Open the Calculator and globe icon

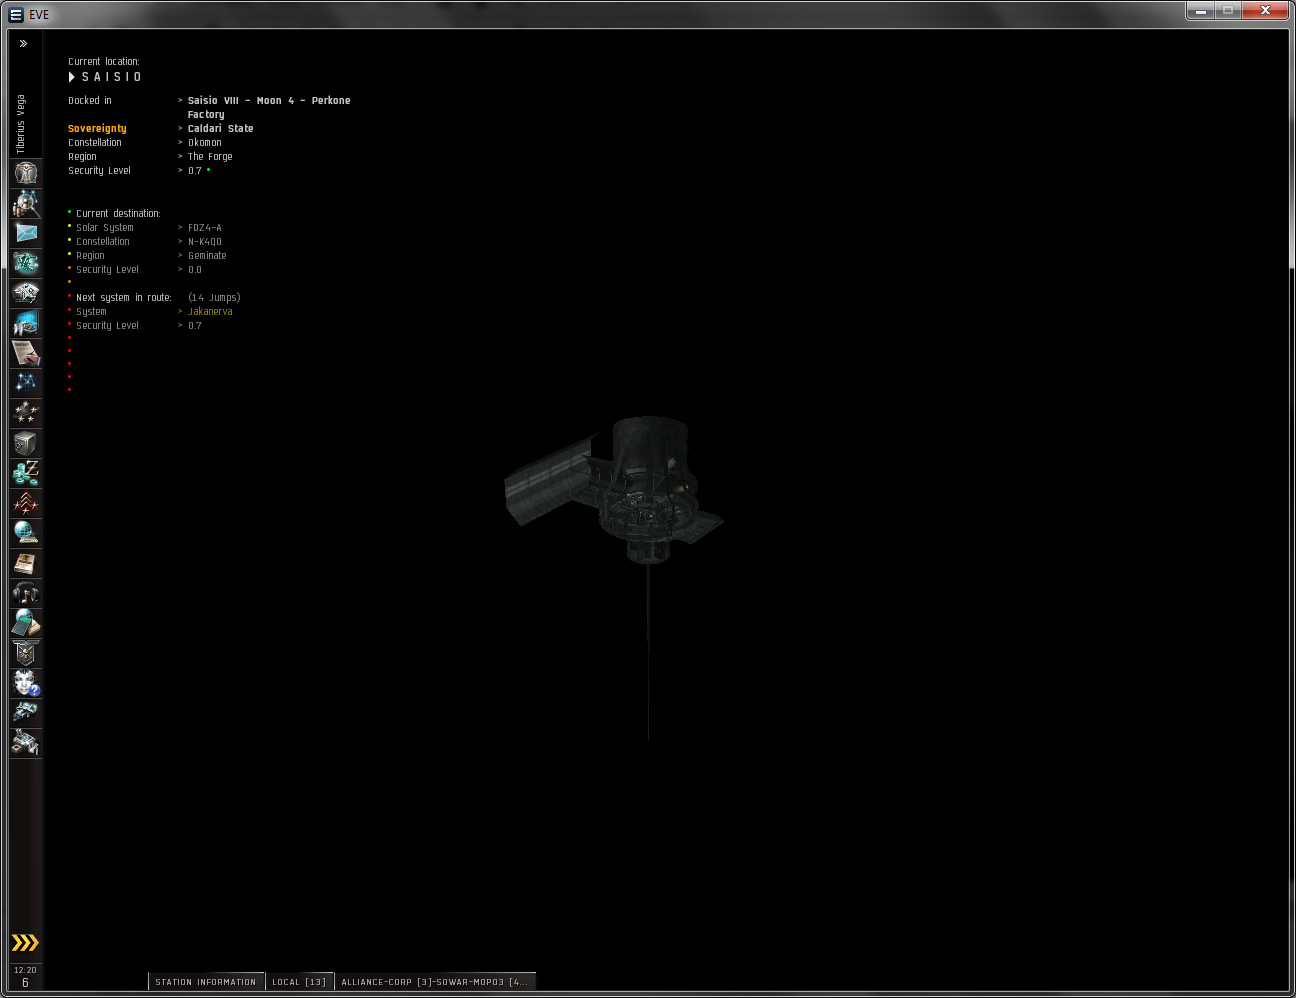26,623
